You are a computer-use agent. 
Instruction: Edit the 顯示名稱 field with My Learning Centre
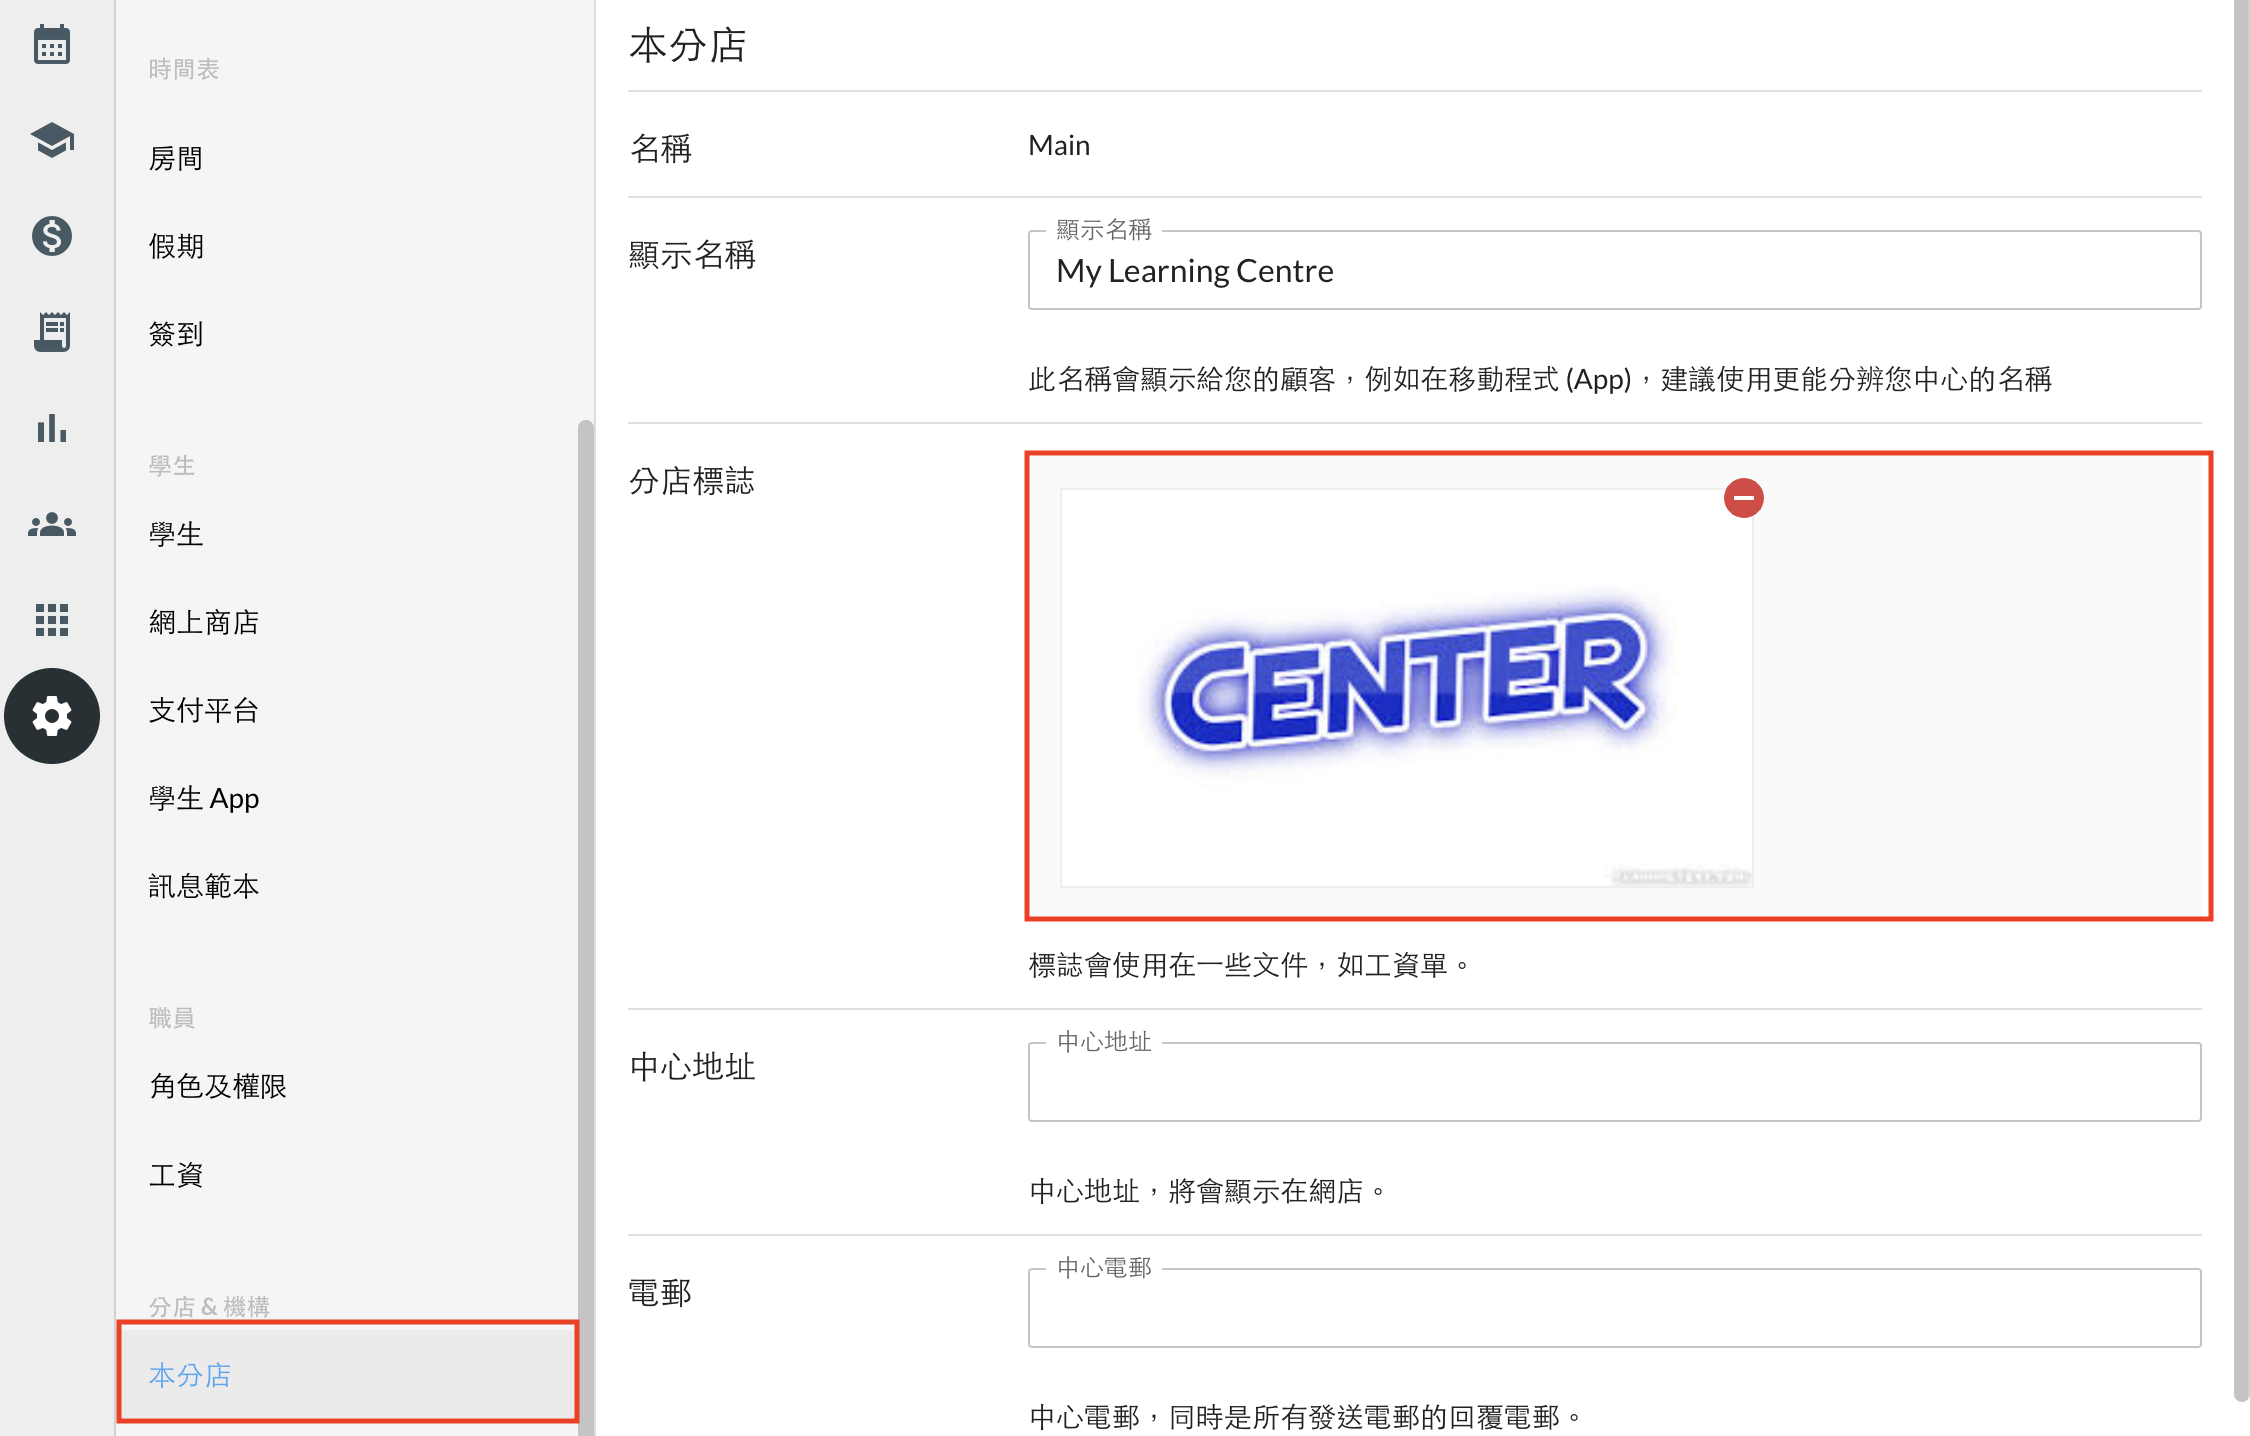[1614, 270]
